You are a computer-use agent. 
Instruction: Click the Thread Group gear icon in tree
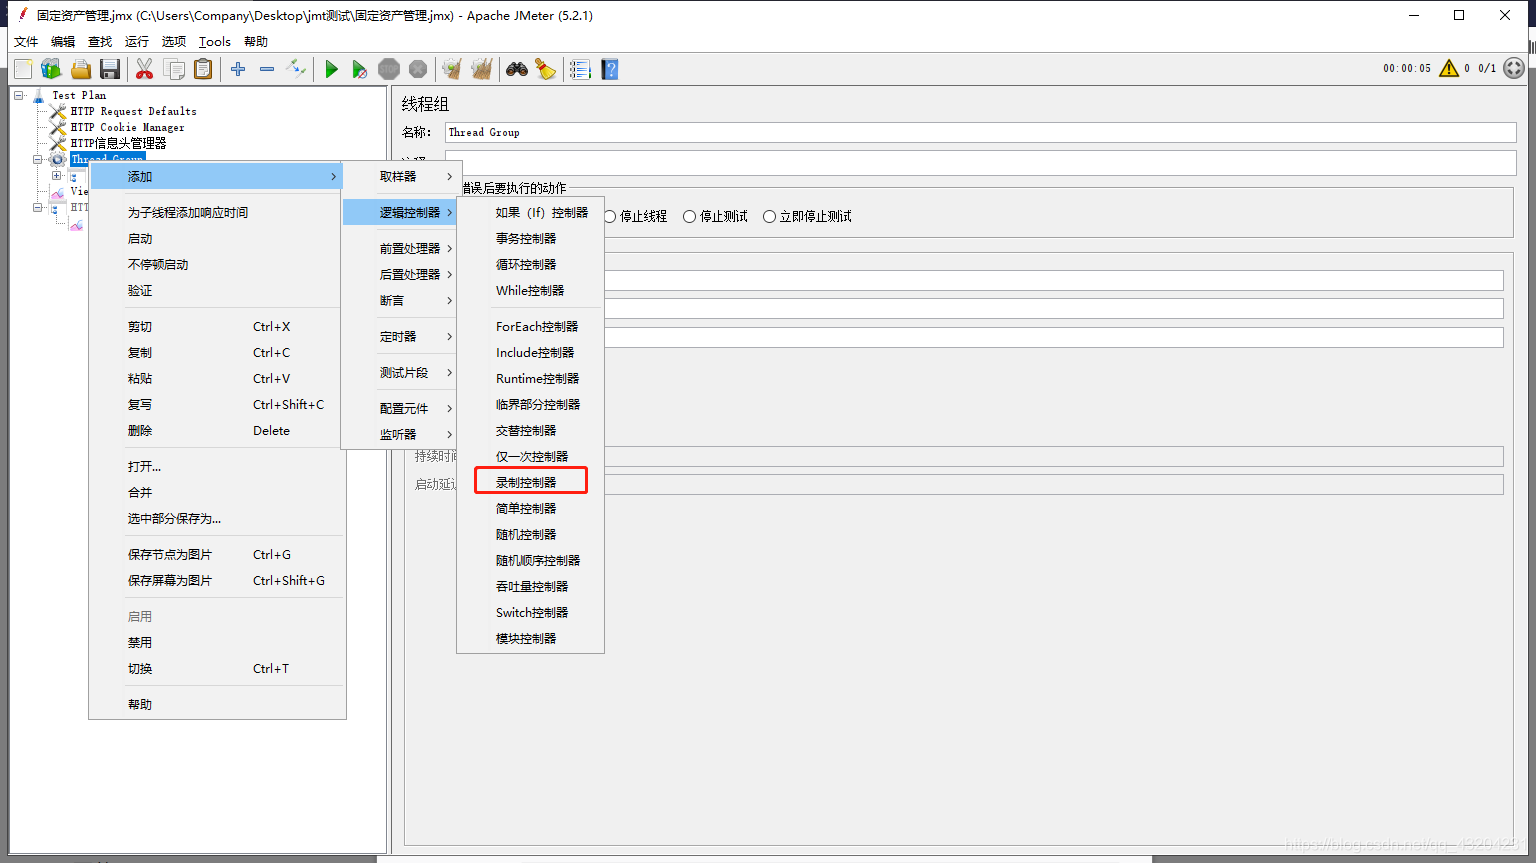[57, 160]
